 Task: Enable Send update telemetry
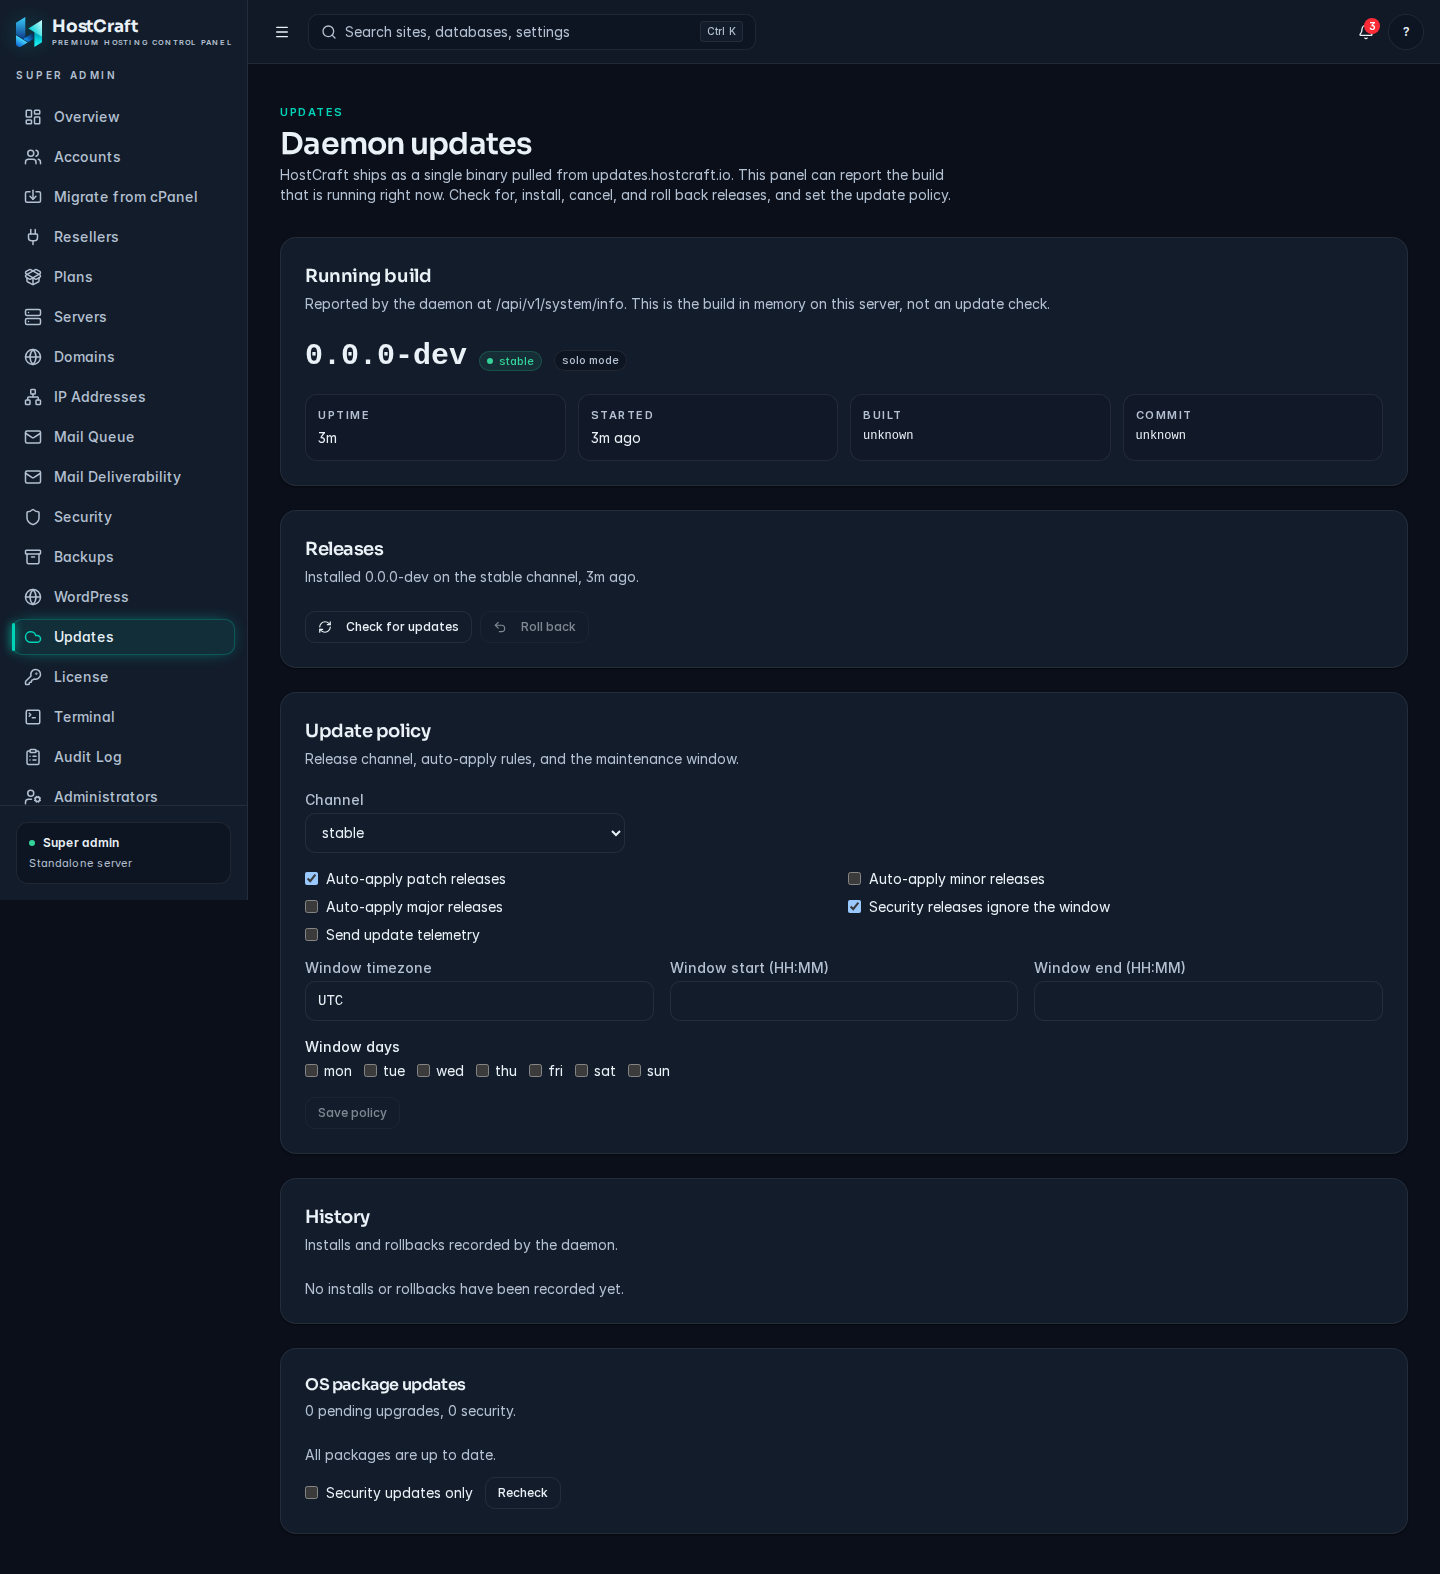(312, 935)
